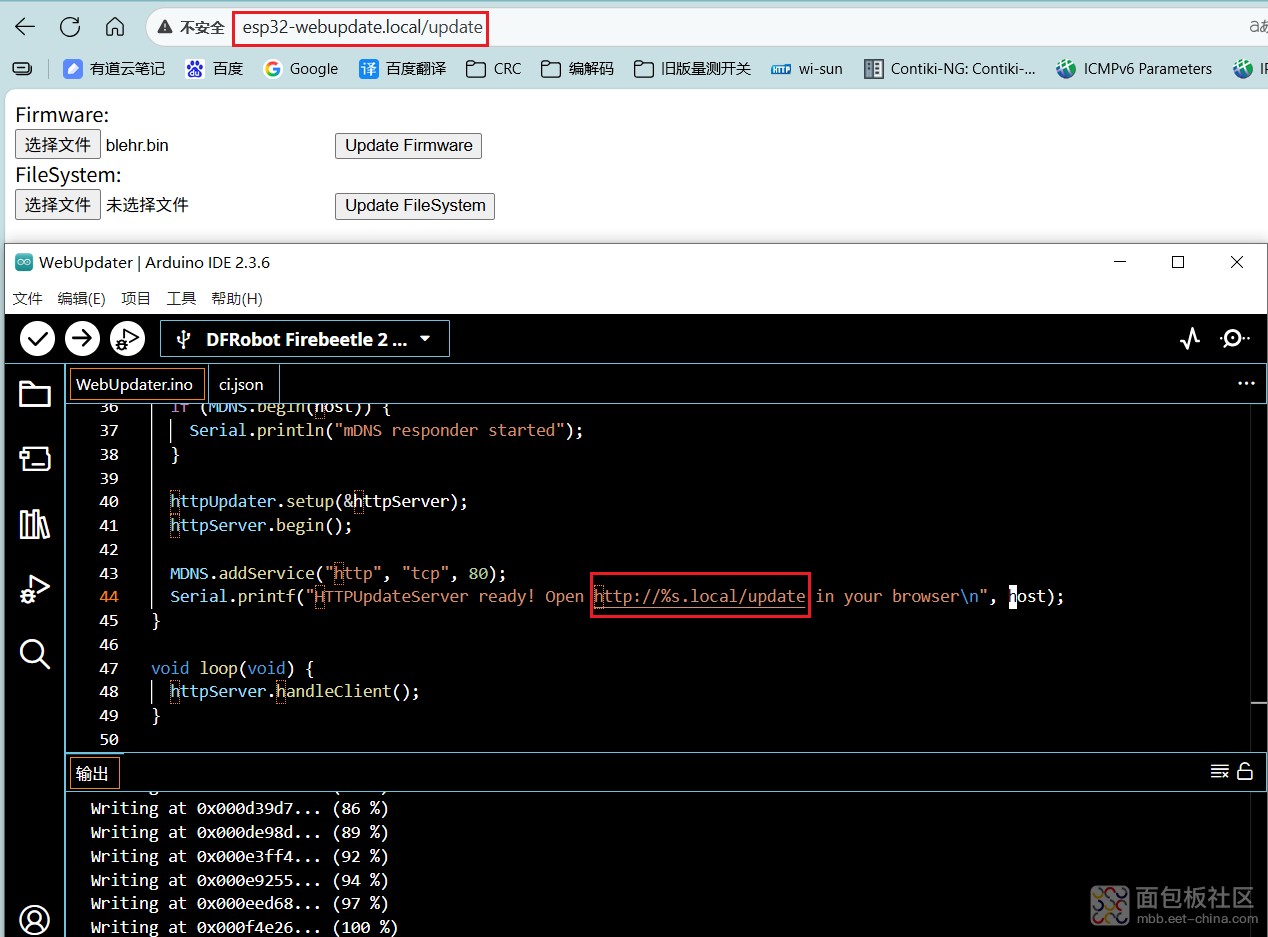Open the Sketchbook folder sidebar

pos(35,395)
